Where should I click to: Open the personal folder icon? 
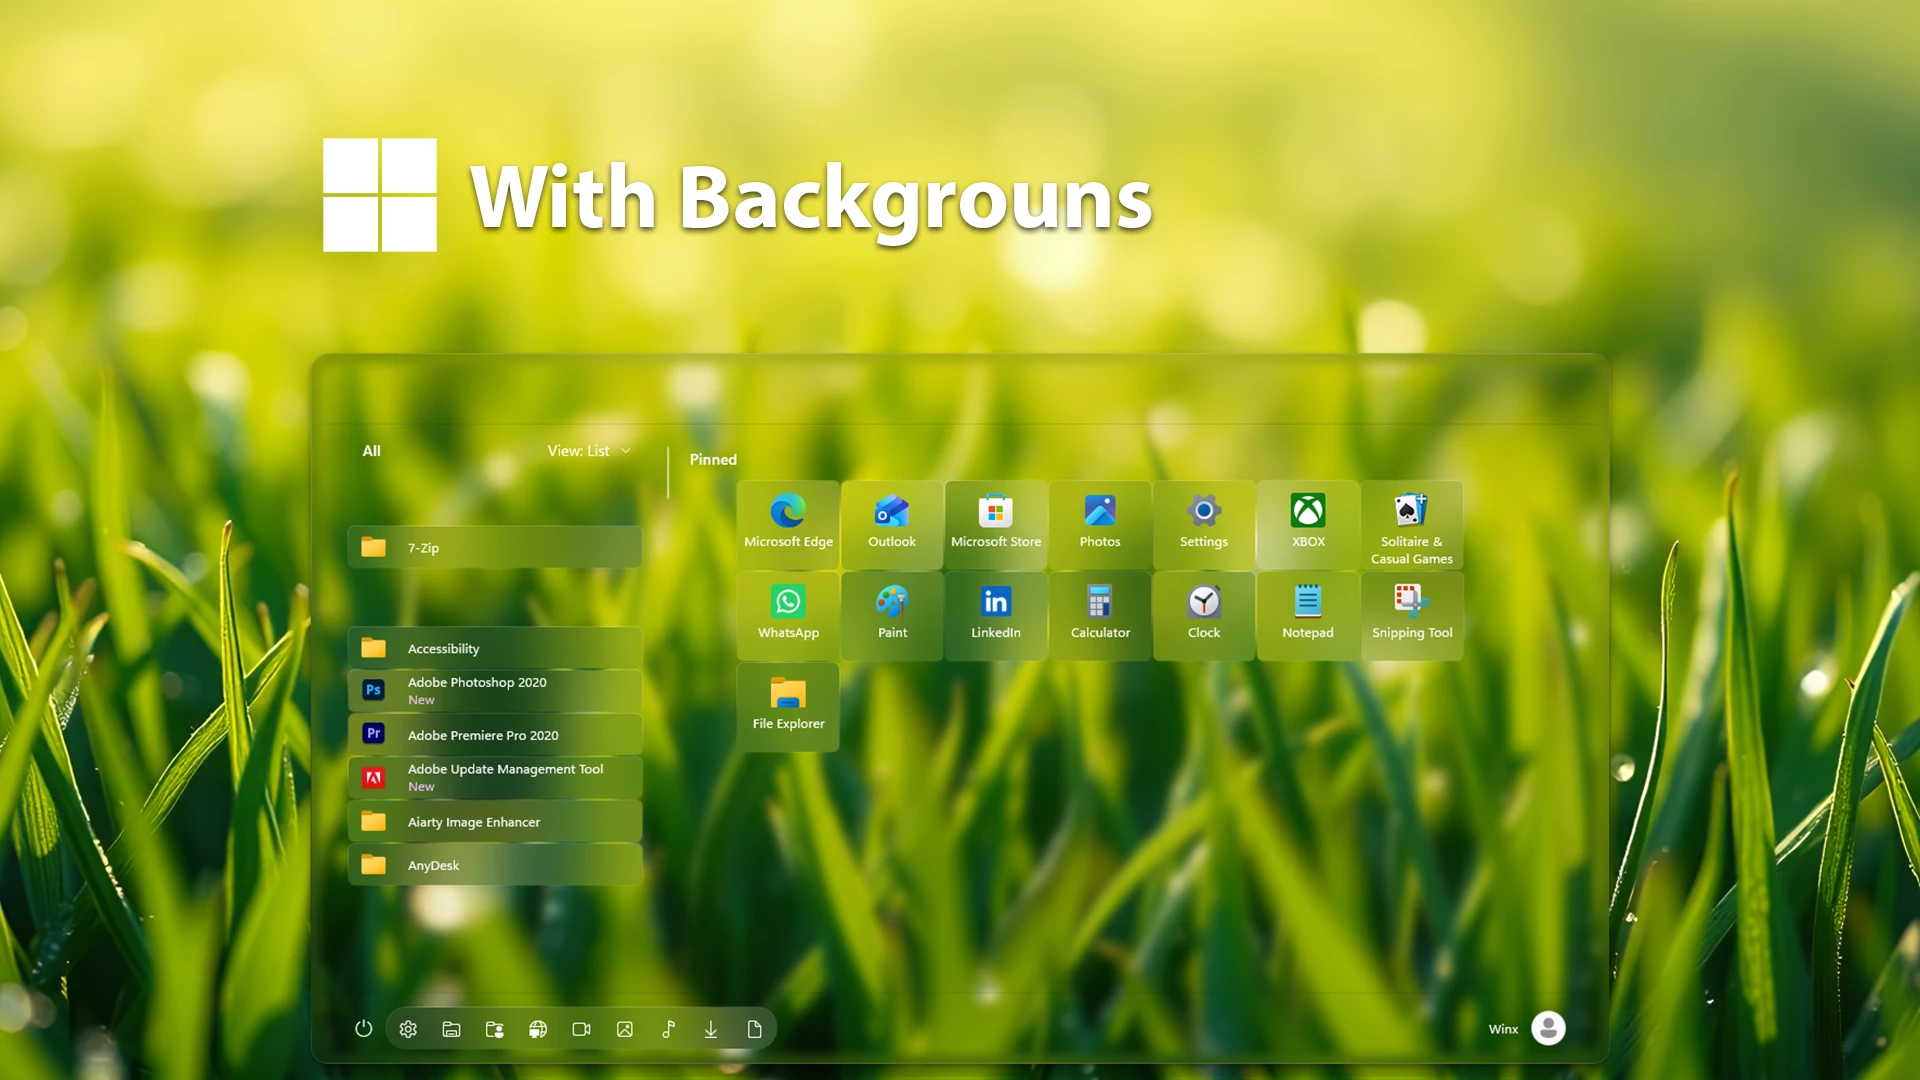pyautogui.click(x=495, y=1029)
